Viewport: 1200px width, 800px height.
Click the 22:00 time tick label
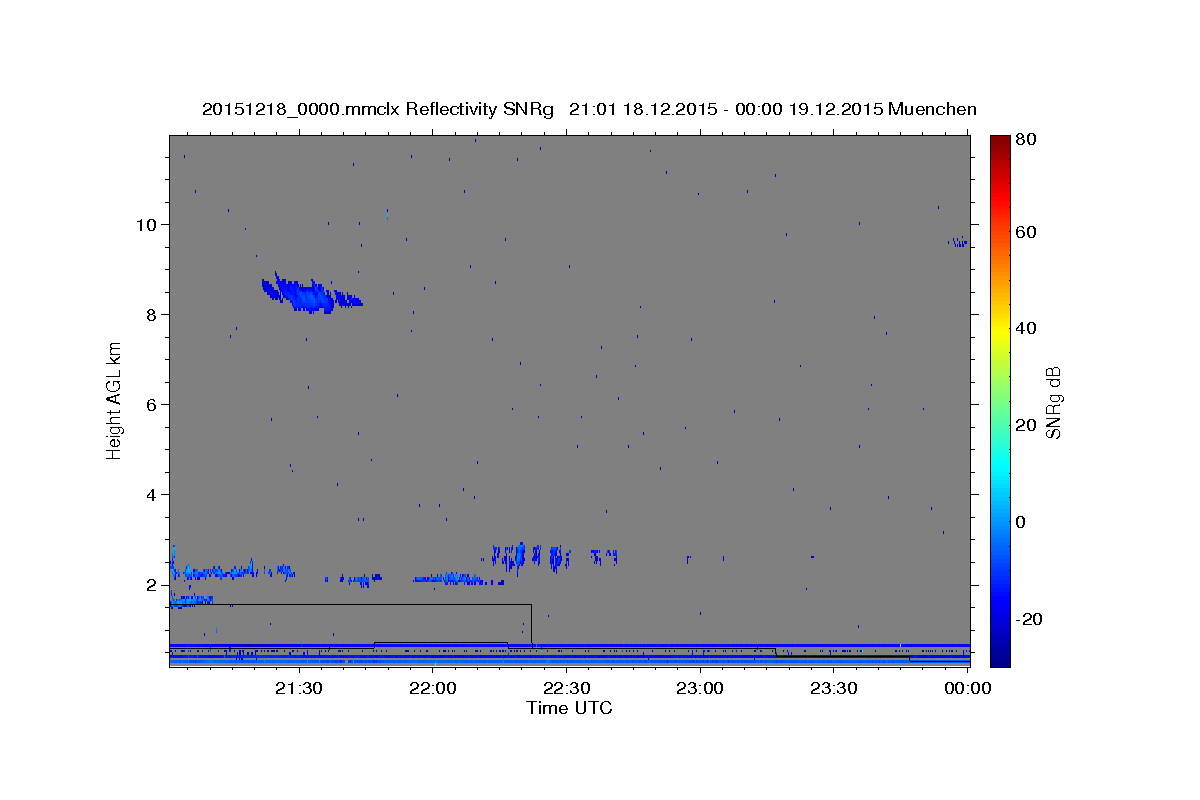432,688
